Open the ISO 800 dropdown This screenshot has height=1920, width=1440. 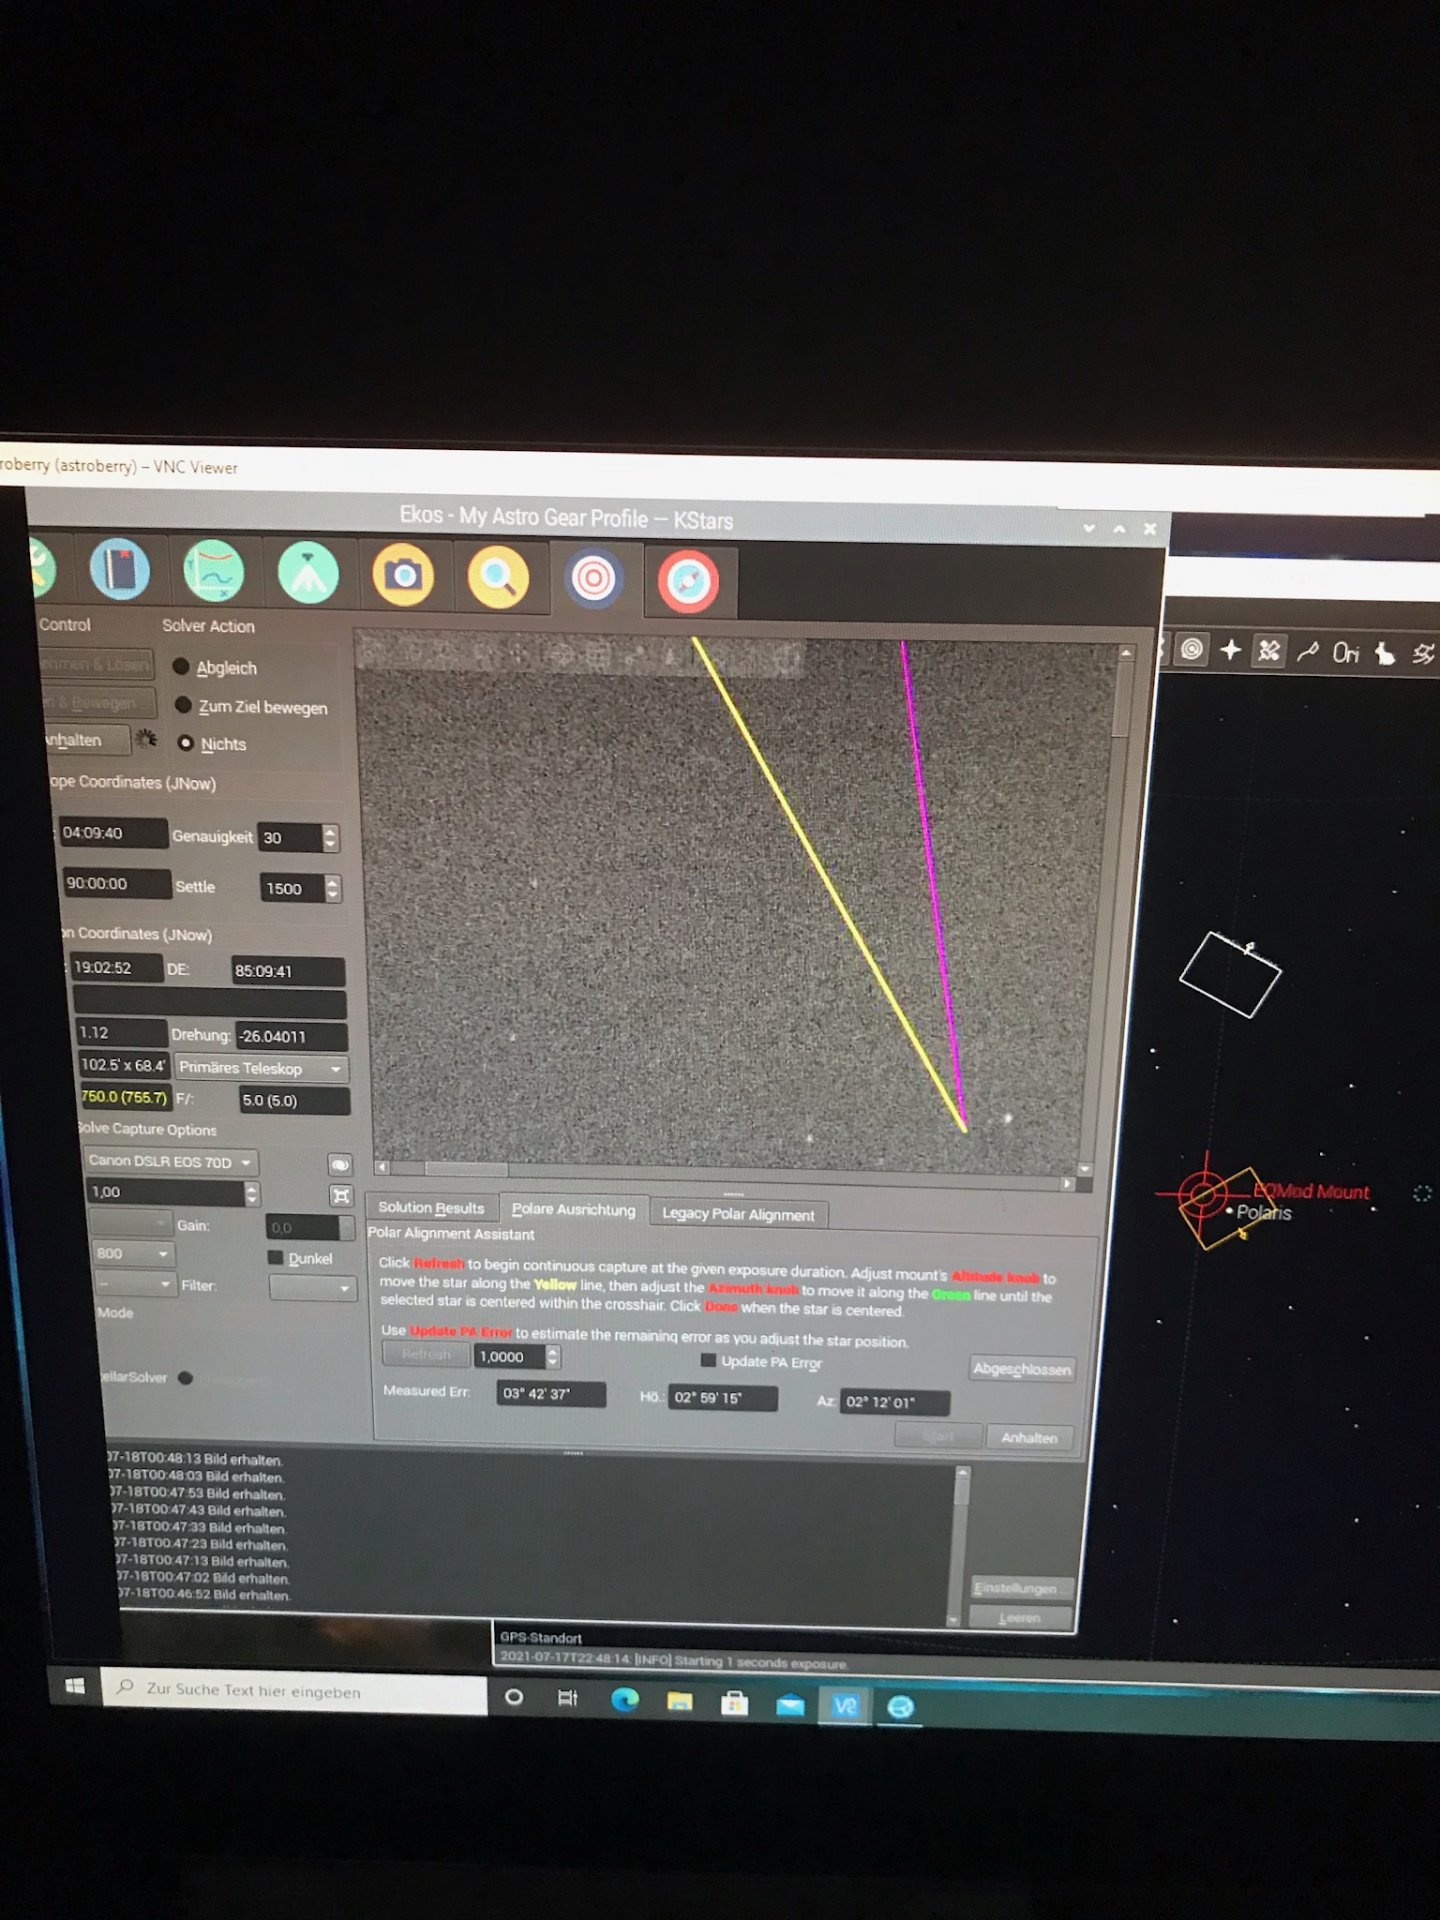click(133, 1253)
